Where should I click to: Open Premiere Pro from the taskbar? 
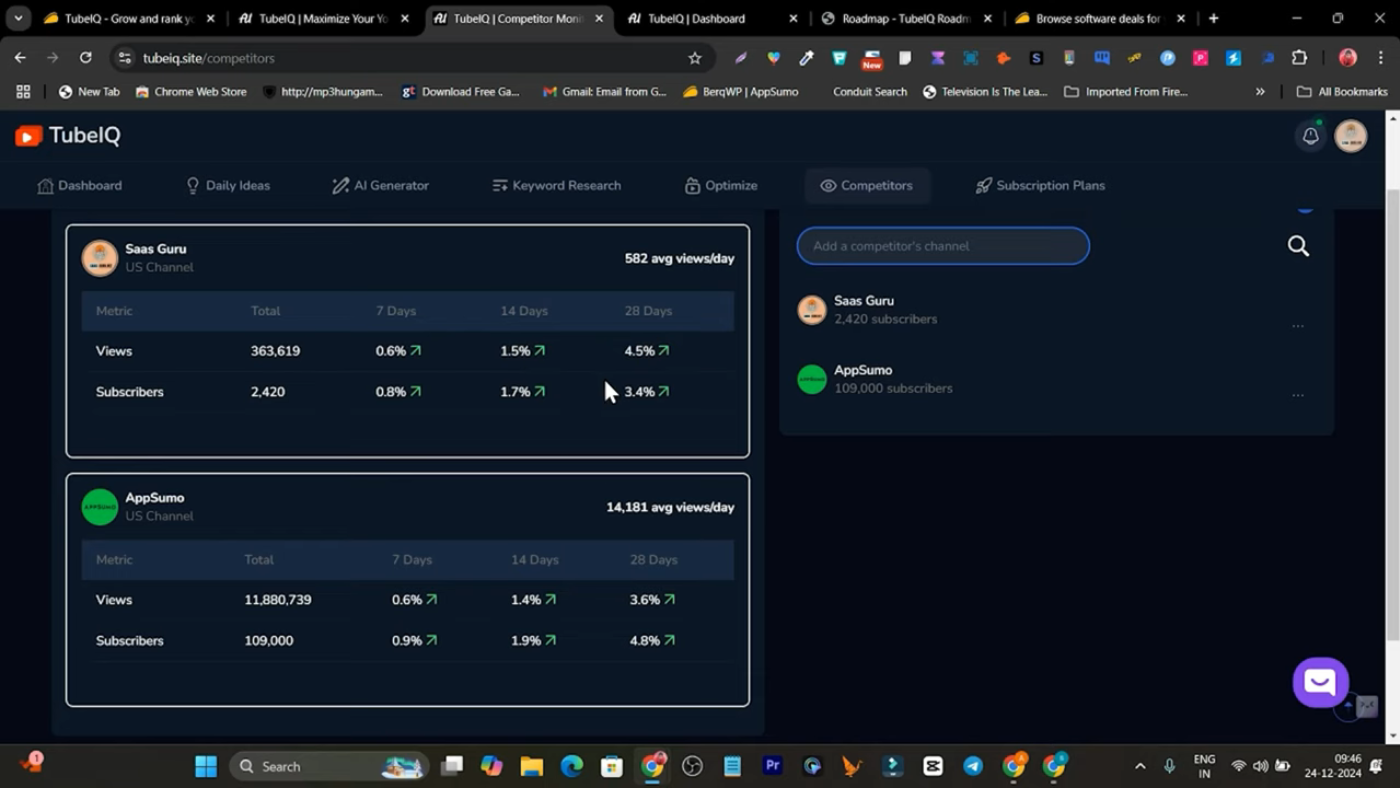(x=772, y=766)
